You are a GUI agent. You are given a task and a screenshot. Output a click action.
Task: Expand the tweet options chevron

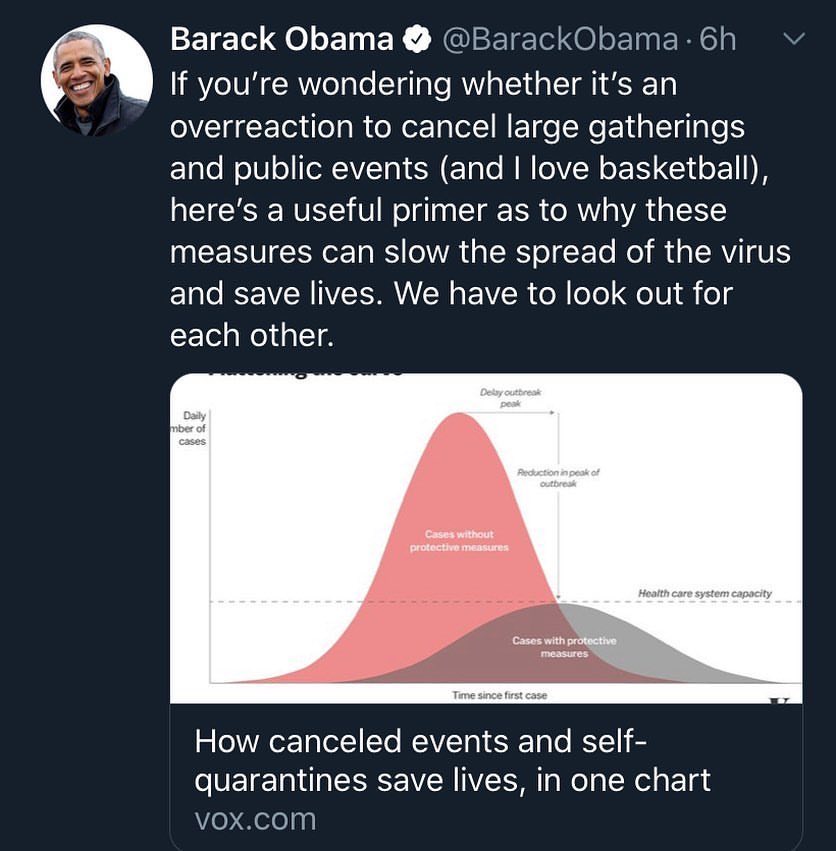[792, 40]
